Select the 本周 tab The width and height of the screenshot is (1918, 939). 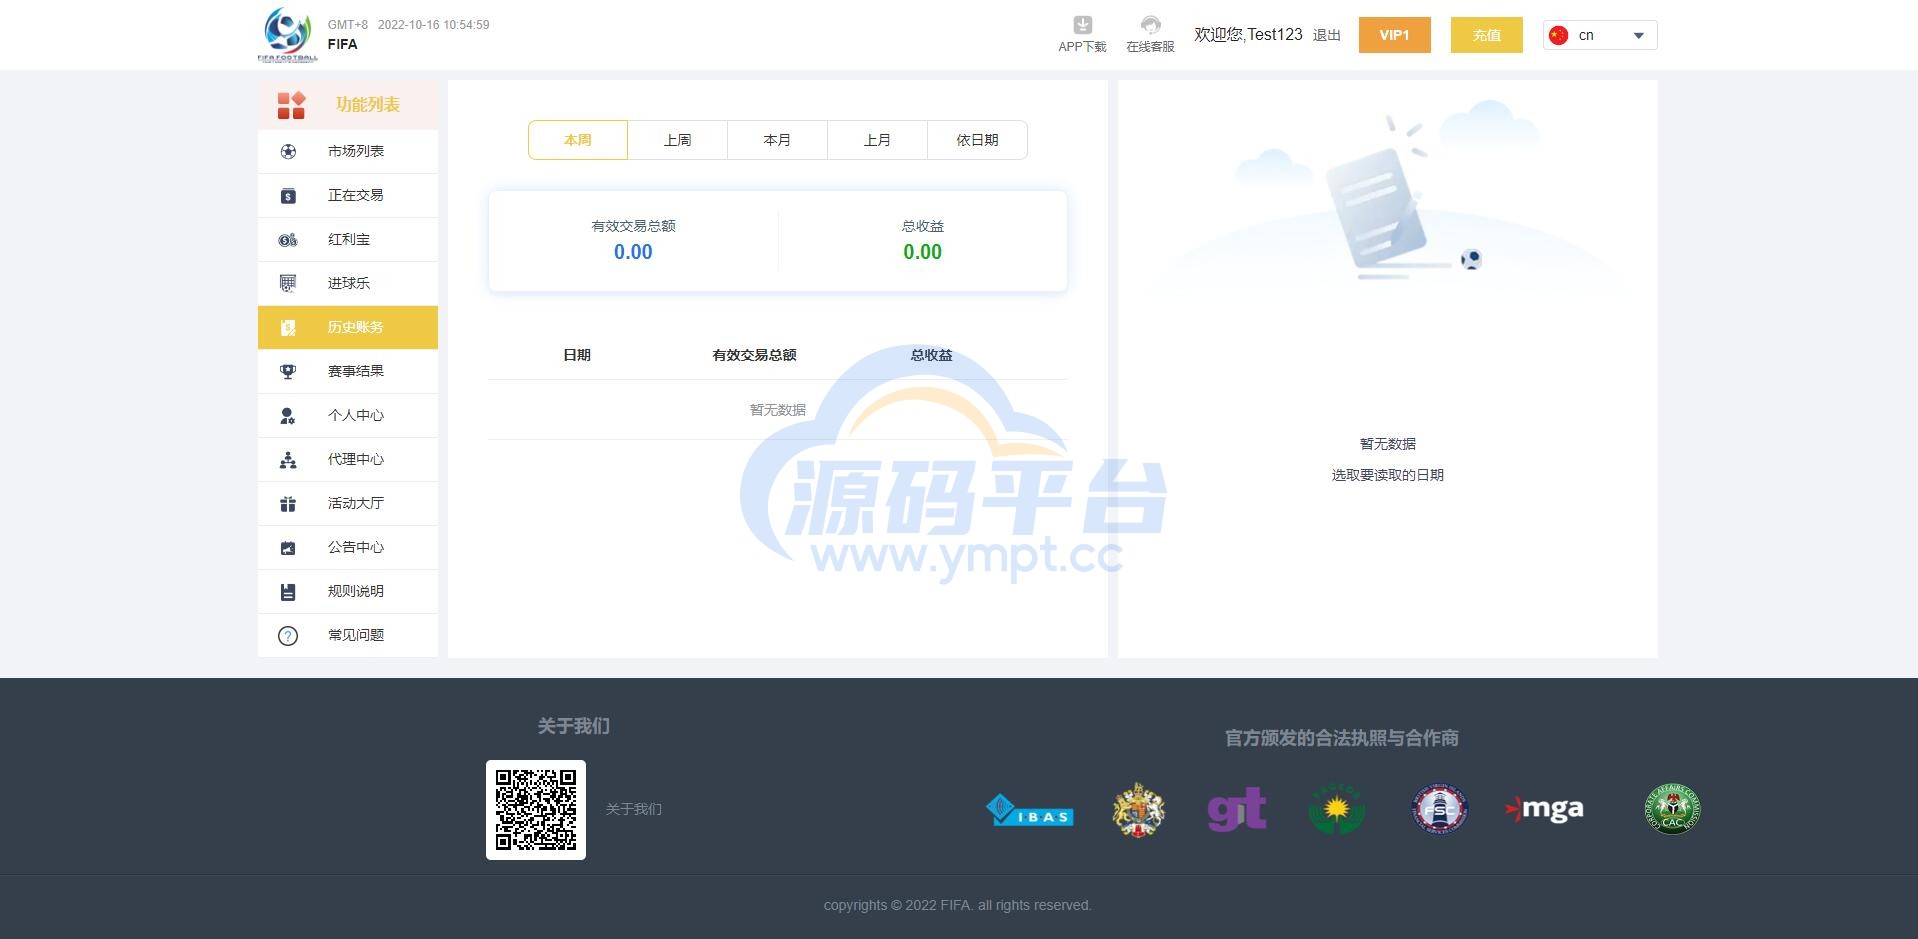[578, 140]
